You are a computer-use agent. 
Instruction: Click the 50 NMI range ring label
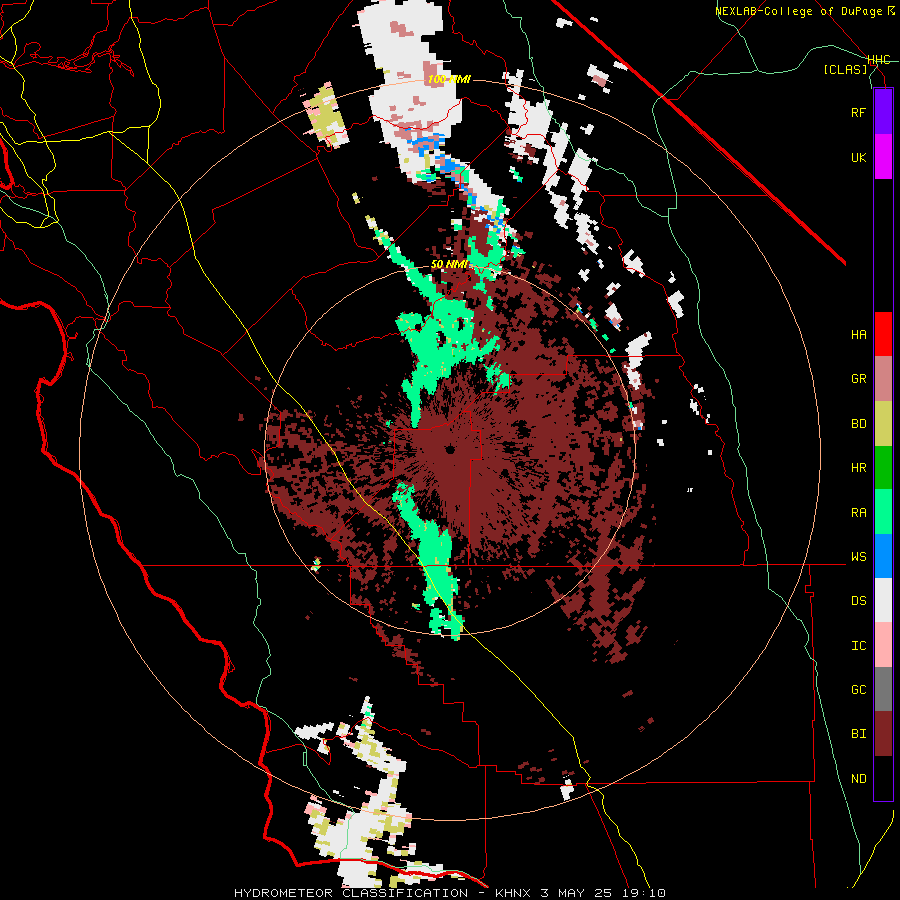pos(449,265)
